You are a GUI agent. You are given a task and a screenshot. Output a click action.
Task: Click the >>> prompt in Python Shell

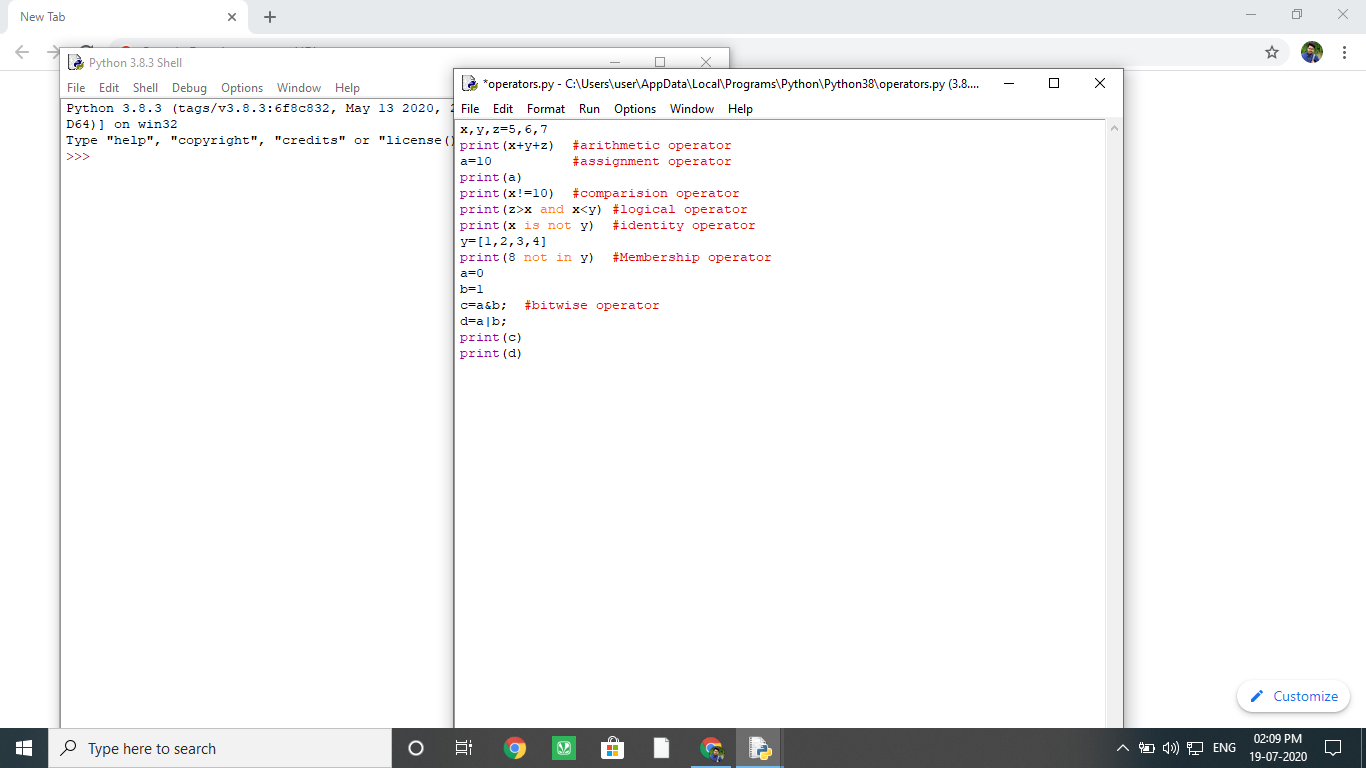(x=78, y=157)
